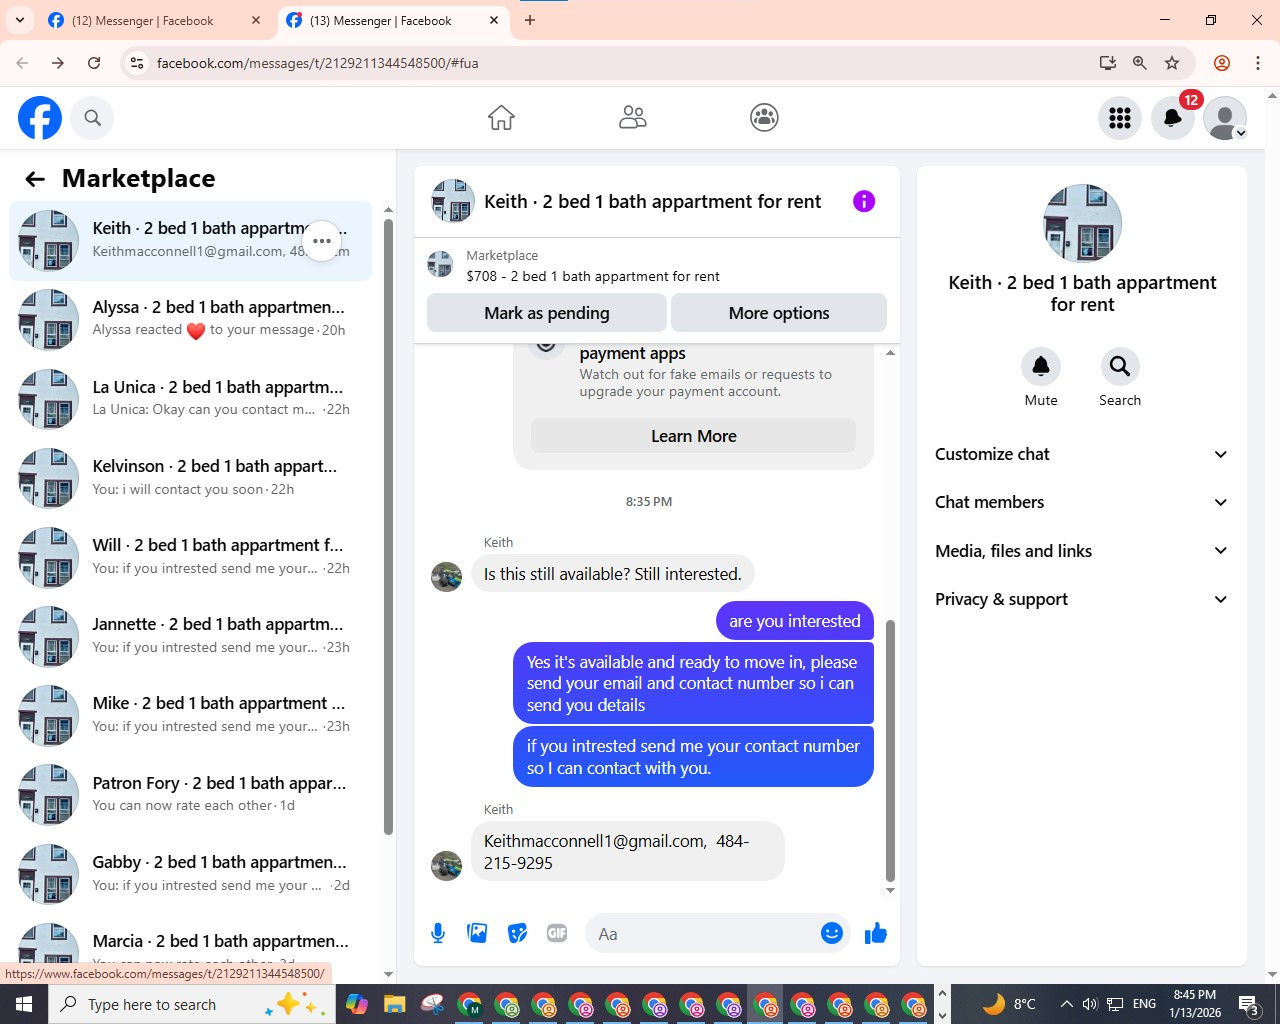Bookmark this page with the star icon
The height and width of the screenshot is (1024, 1280).
click(x=1172, y=63)
